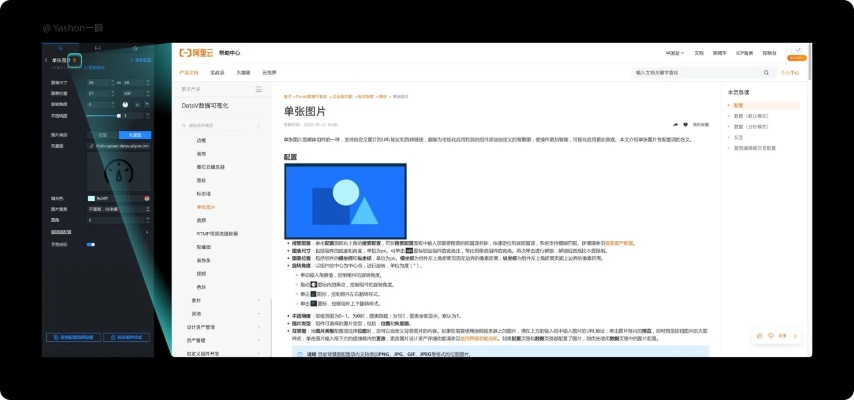
Task: Click the heart favorite icon in the article
Action: (685, 125)
